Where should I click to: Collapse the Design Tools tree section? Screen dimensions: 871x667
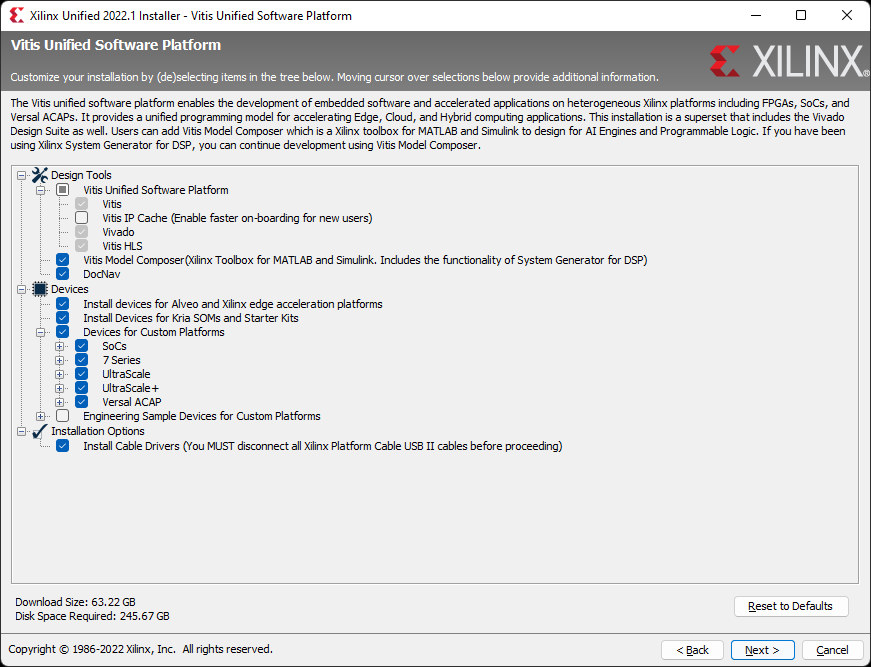pos(21,175)
